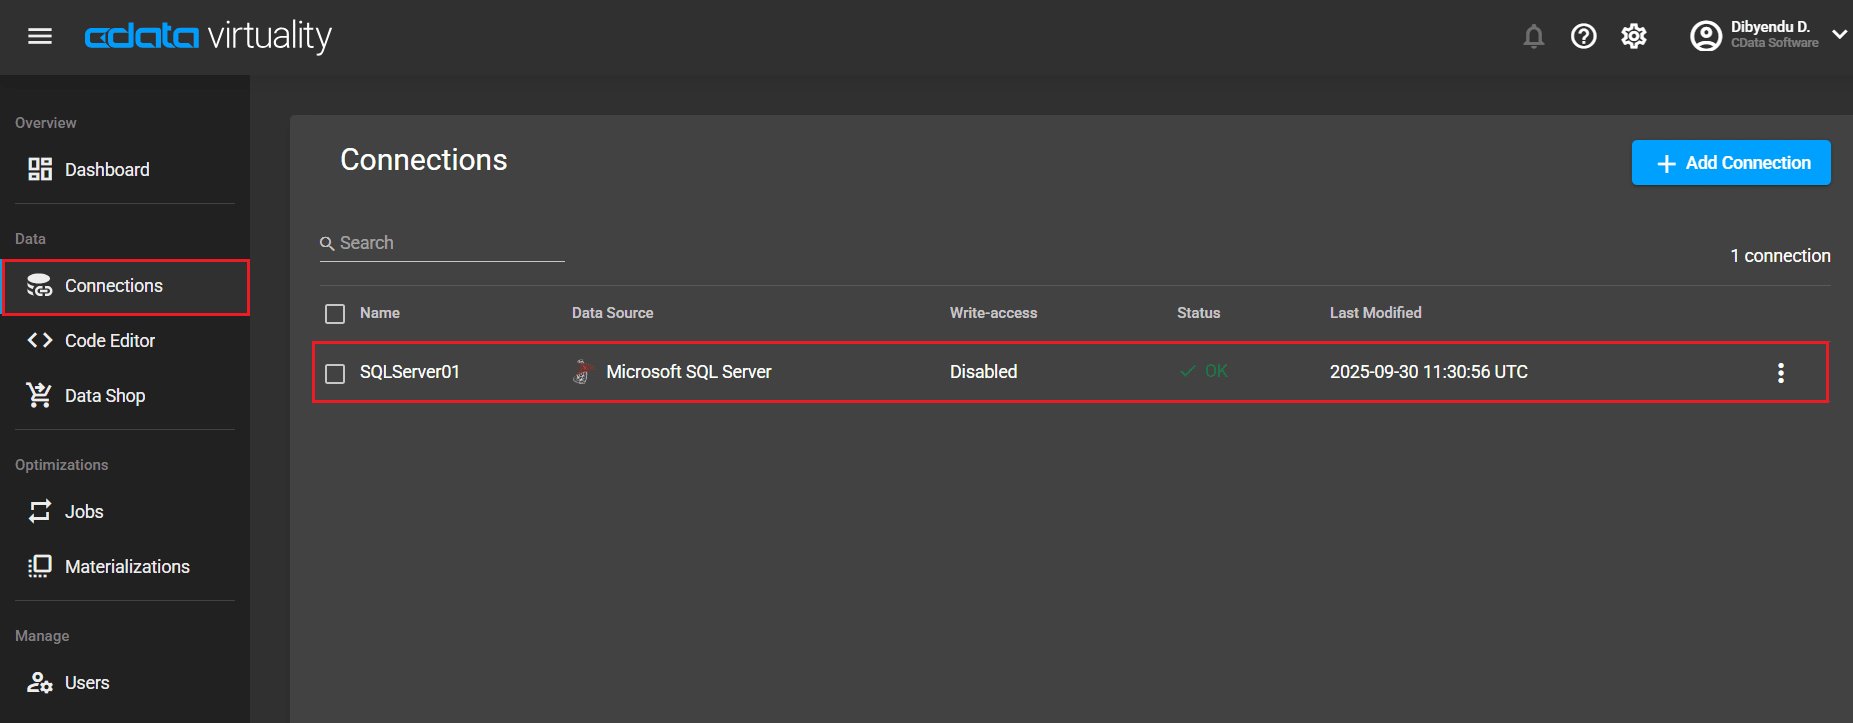Focus the connections Search field

pyautogui.click(x=450, y=243)
